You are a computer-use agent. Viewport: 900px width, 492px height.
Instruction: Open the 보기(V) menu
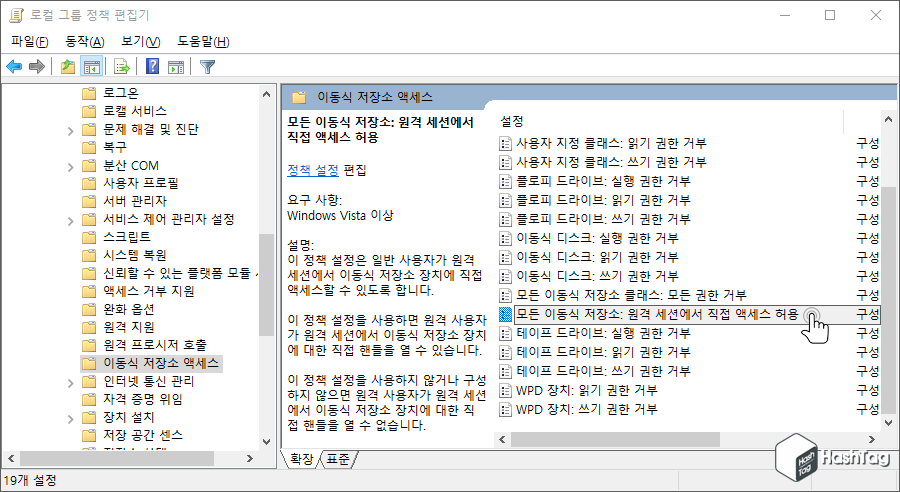(x=141, y=42)
